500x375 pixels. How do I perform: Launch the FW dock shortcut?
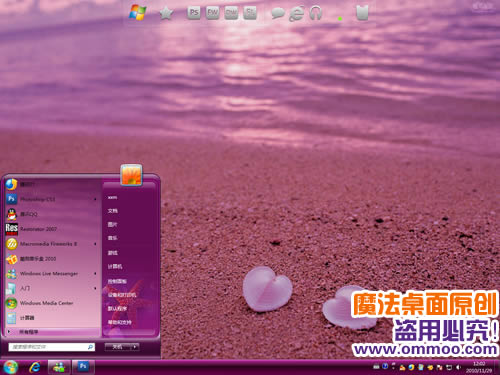[212, 13]
